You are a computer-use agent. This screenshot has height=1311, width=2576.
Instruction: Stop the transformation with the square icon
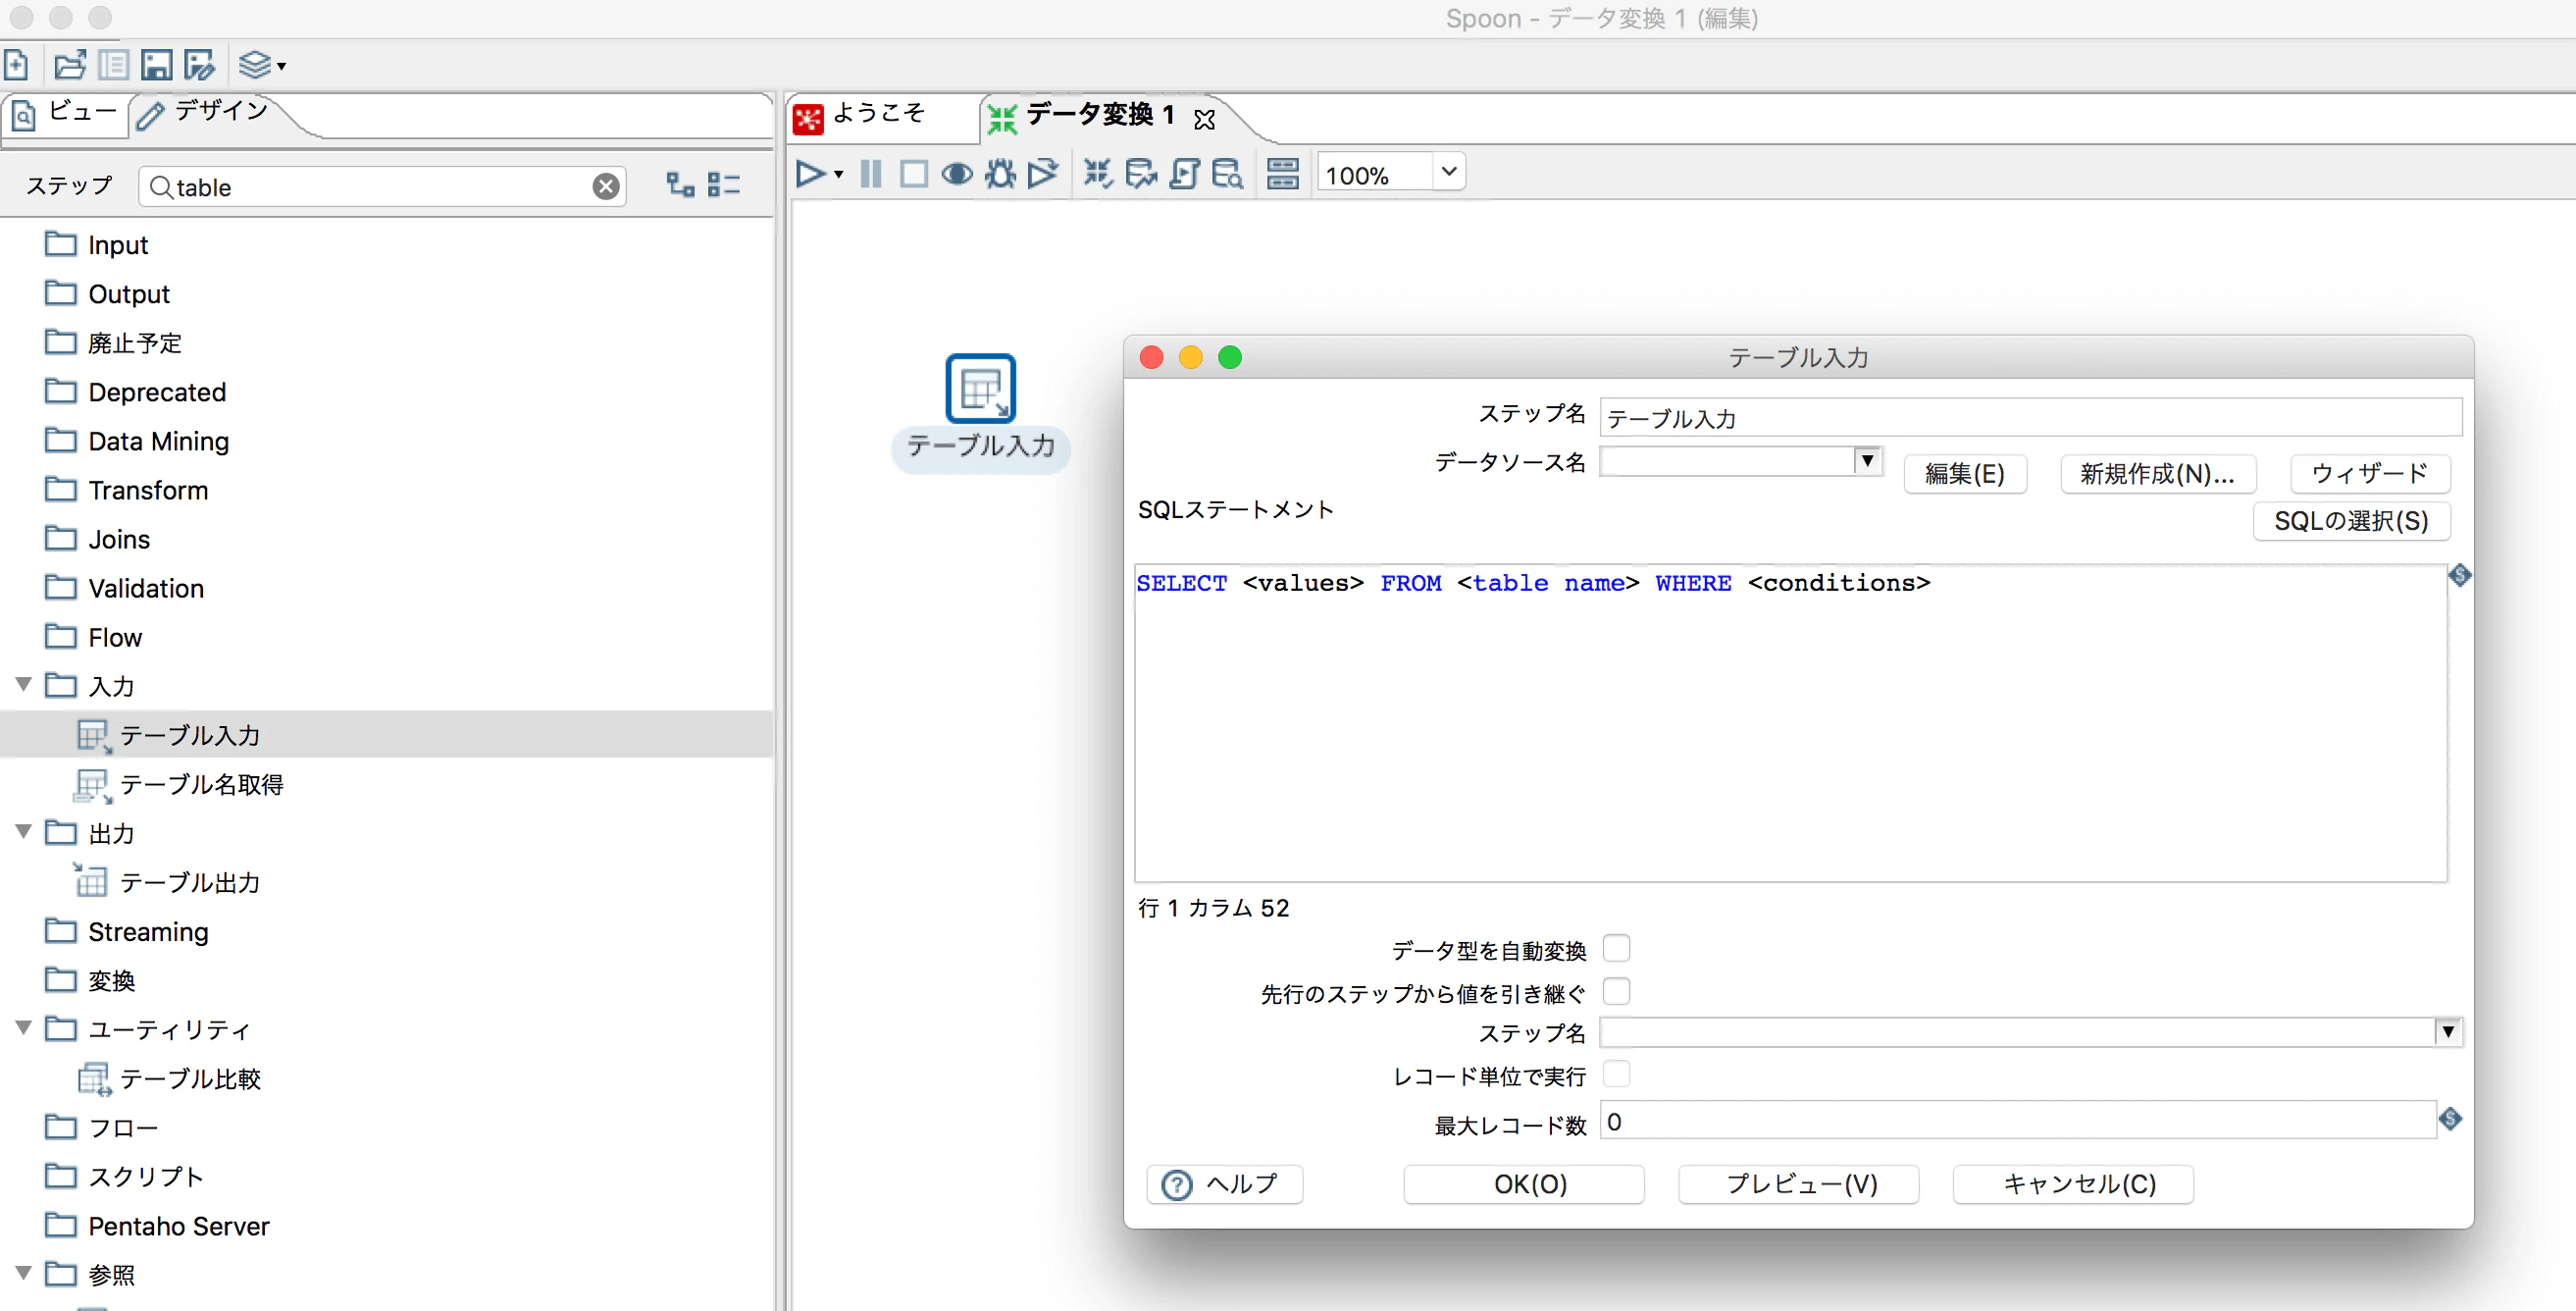tap(913, 174)
